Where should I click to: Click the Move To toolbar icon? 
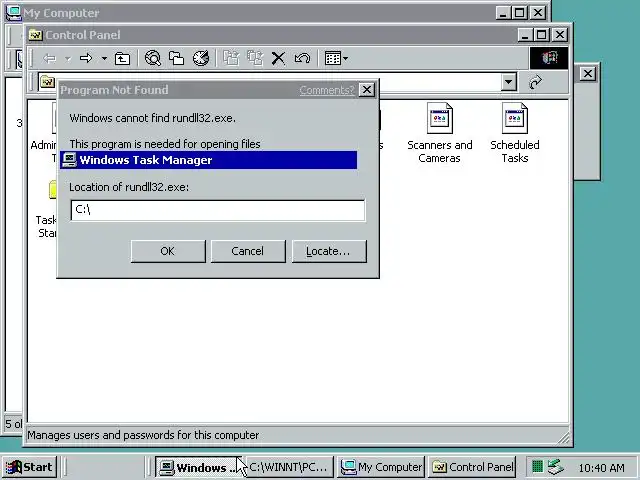[x=231, y=58]
